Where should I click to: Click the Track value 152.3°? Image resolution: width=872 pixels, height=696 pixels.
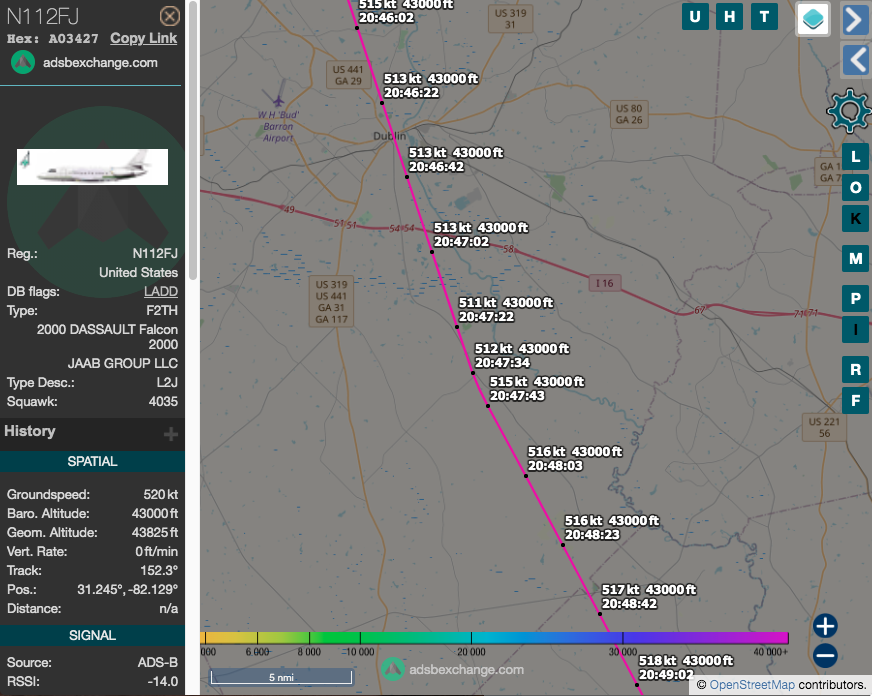click(159, 570)
